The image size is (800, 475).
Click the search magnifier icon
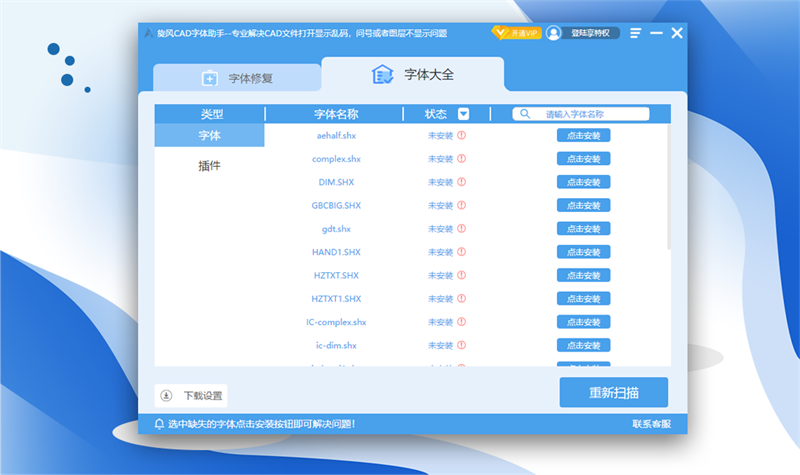[x=525, y=114]
